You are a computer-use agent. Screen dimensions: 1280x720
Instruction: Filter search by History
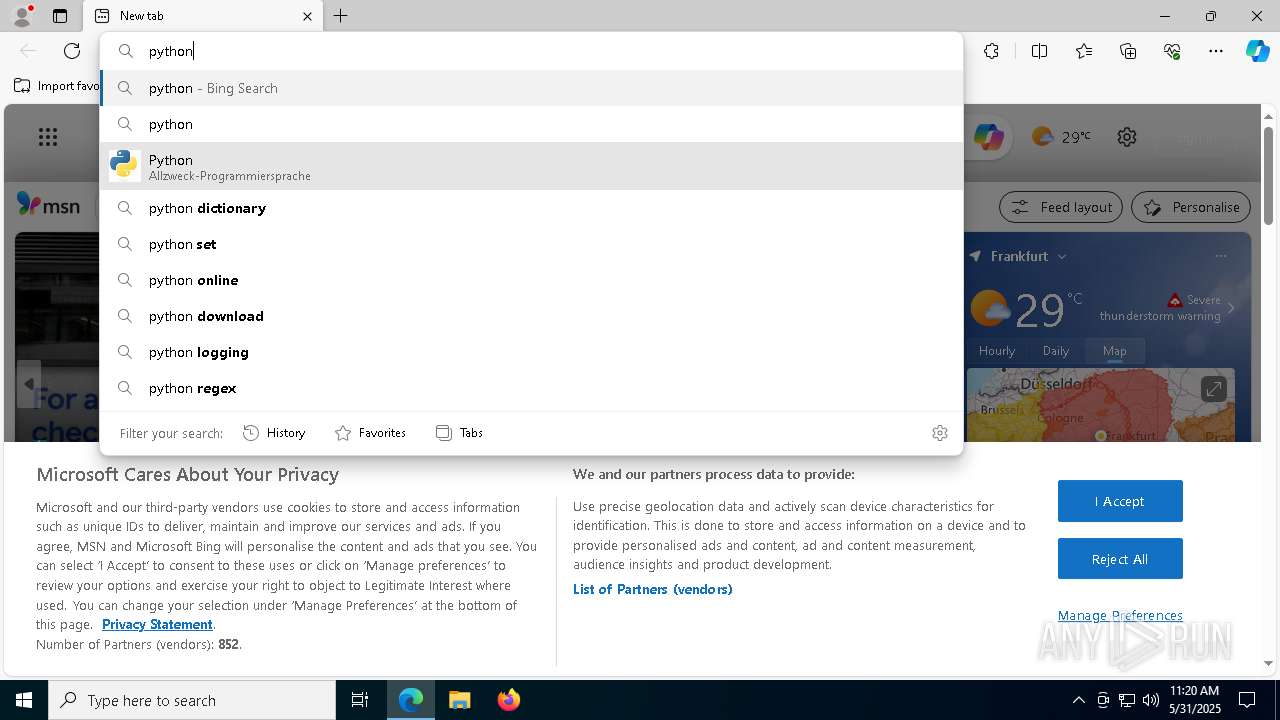(x=274, y=433)
